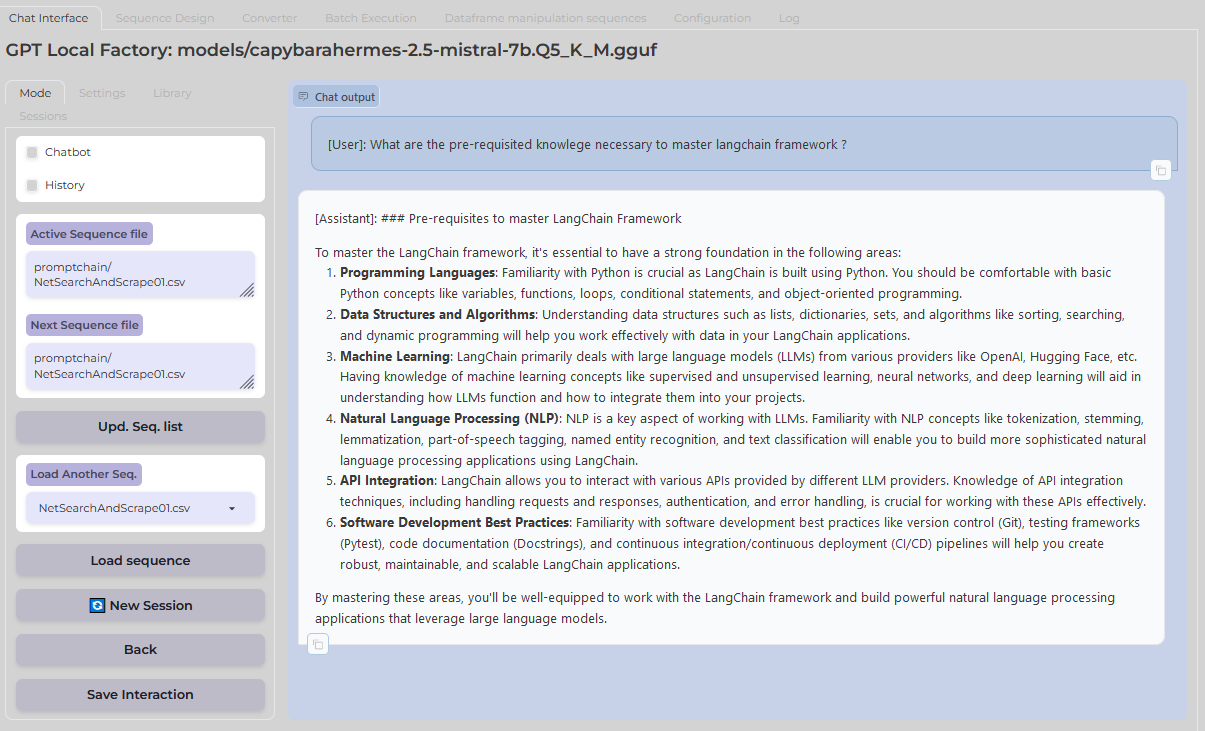
Task: Open the Batch Execution tab
Action: (x=371, y=18)
